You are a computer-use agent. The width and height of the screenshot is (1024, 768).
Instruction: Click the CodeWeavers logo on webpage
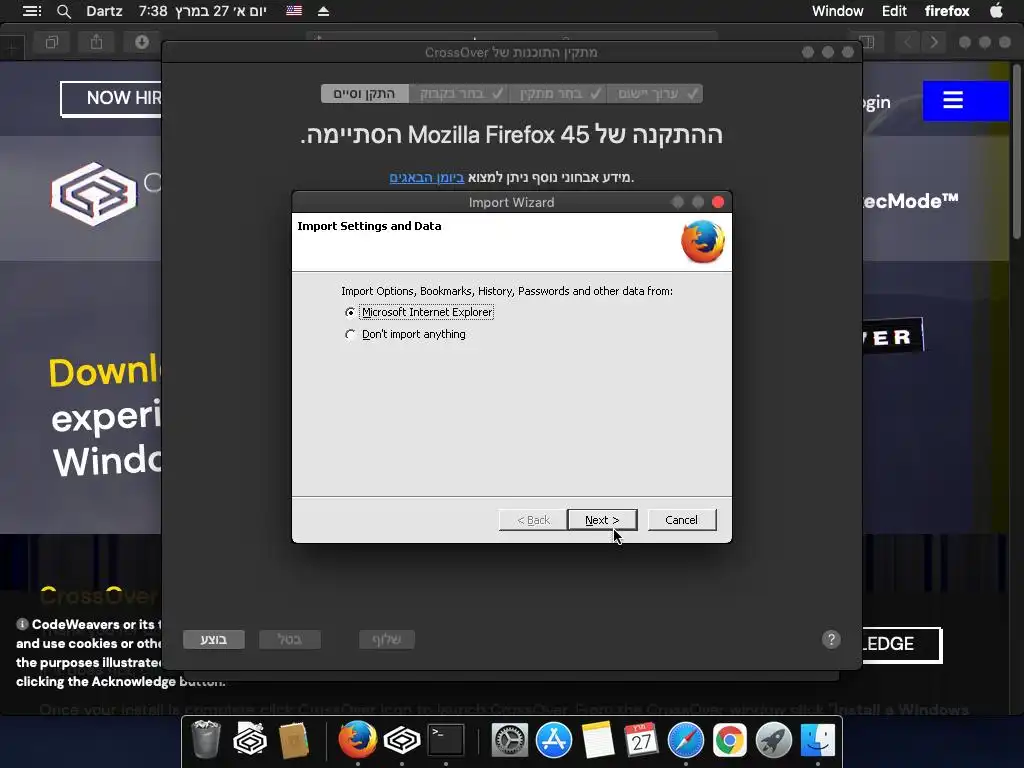coord(93,194)
